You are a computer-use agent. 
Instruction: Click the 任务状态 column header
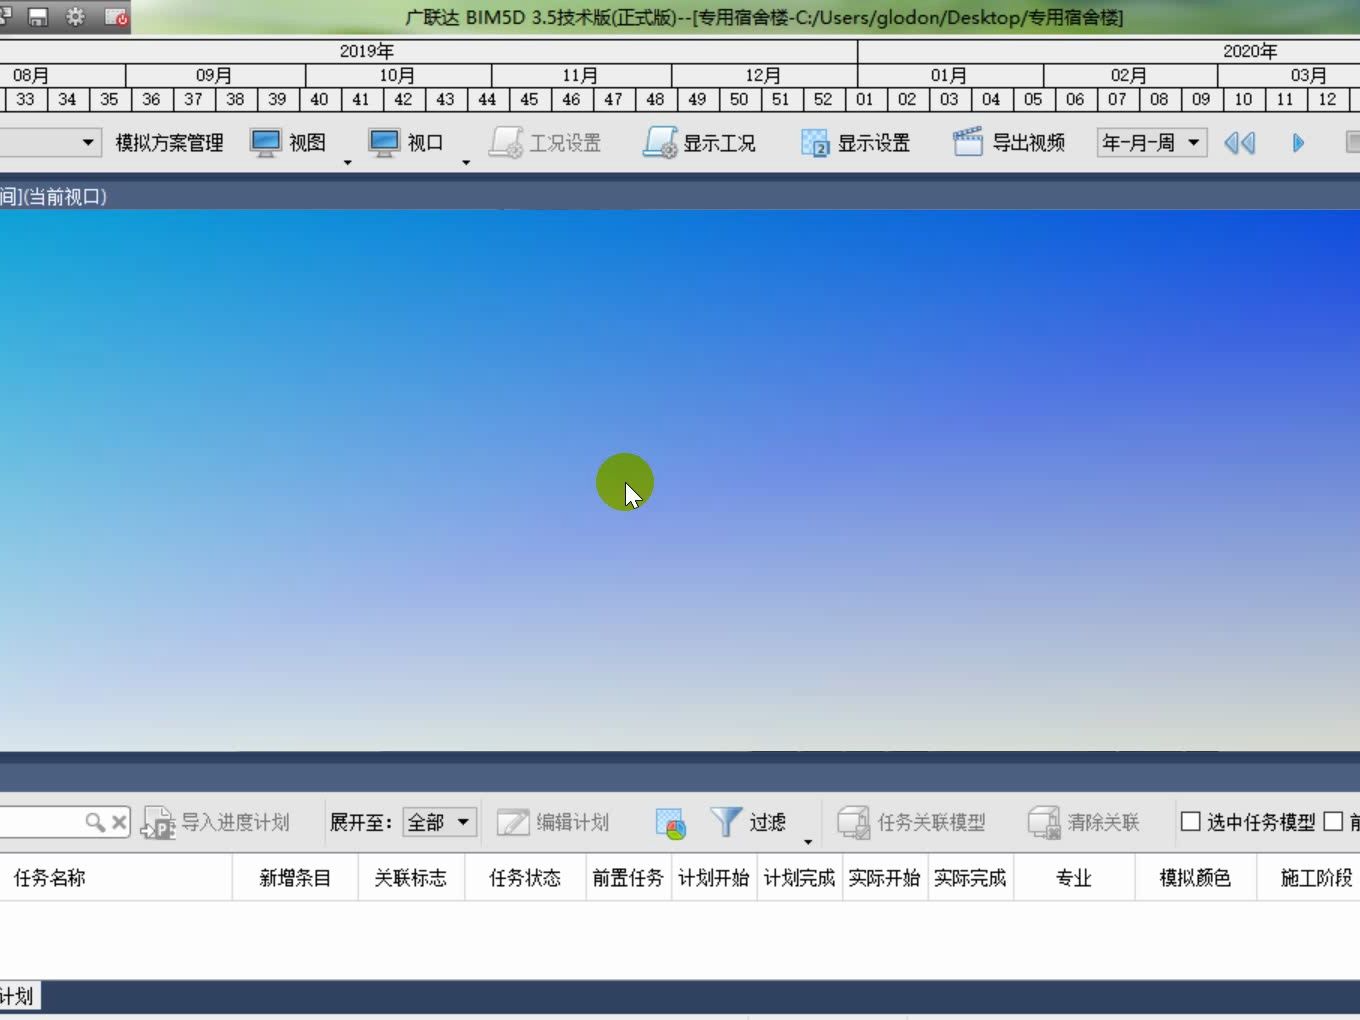click(x=525, y=878)
